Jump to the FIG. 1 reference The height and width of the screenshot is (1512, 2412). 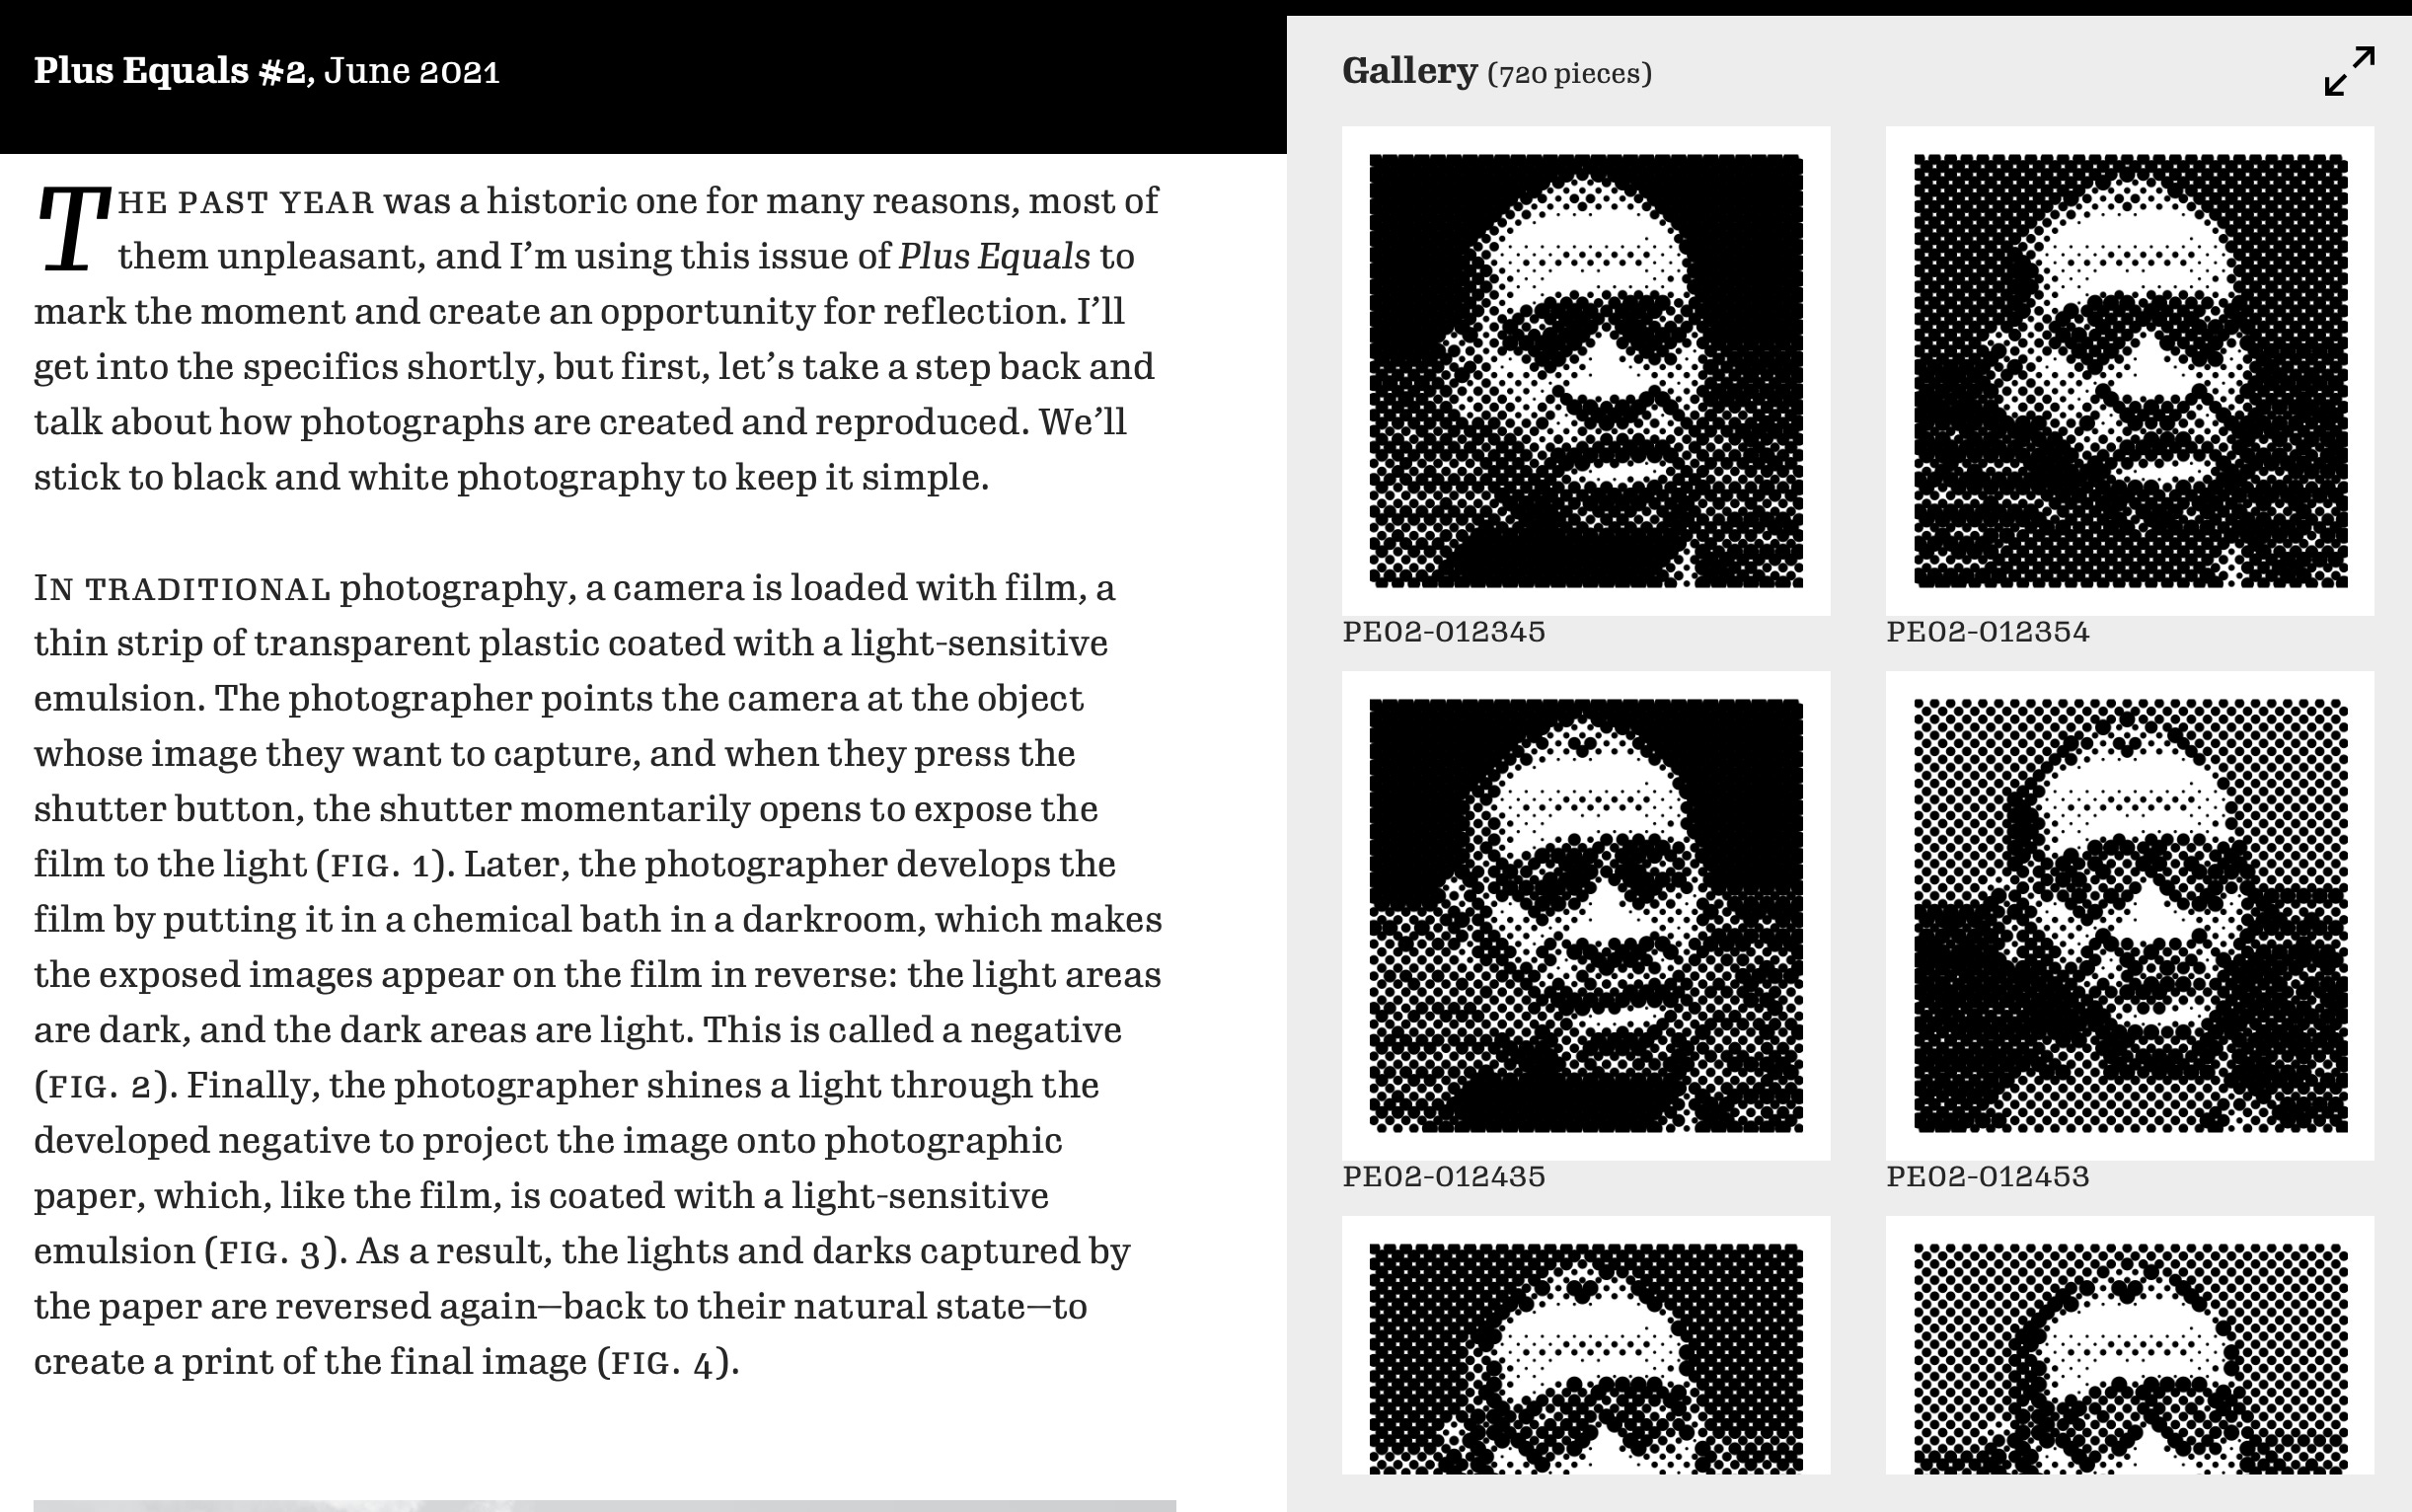[380, 865]
